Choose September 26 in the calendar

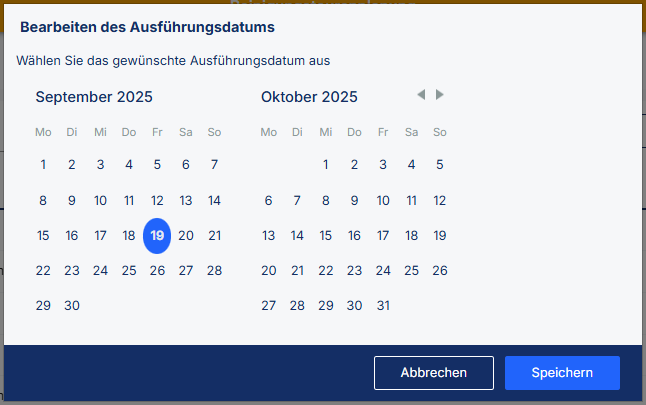click(157, 270)
